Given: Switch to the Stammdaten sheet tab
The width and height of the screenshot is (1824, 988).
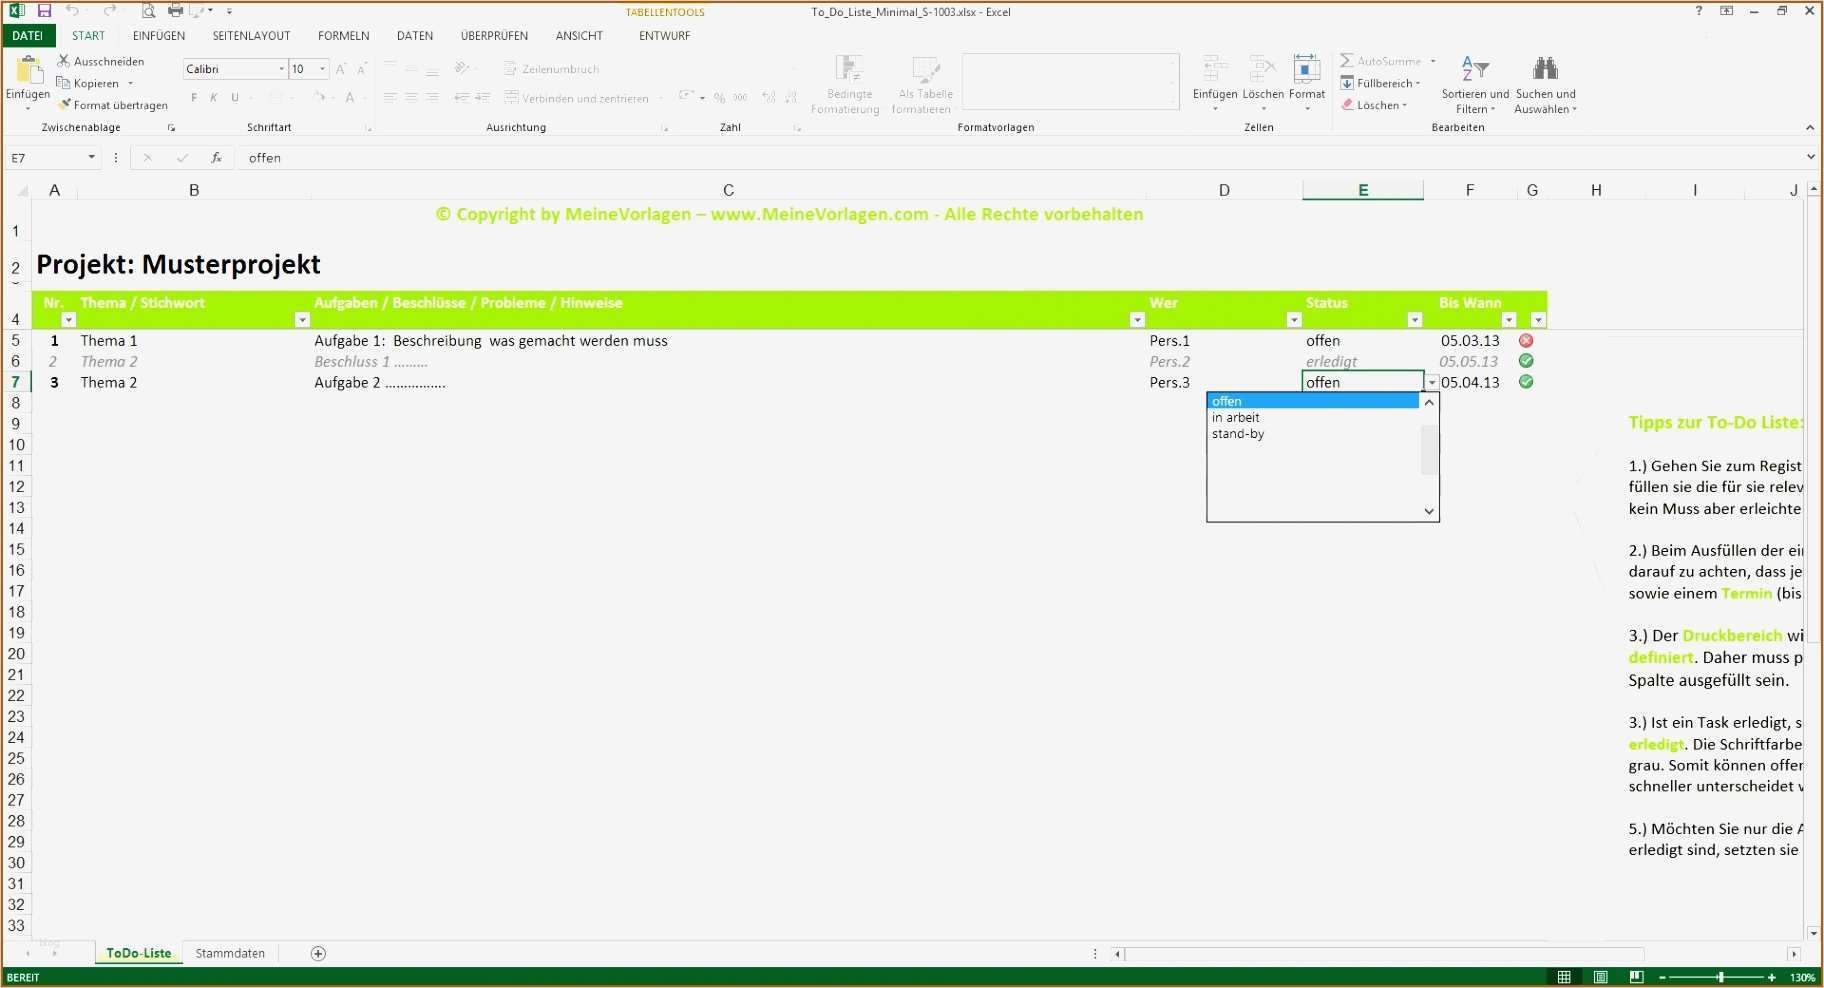Looking at the screenshot, I should click(x=230, y=953).
